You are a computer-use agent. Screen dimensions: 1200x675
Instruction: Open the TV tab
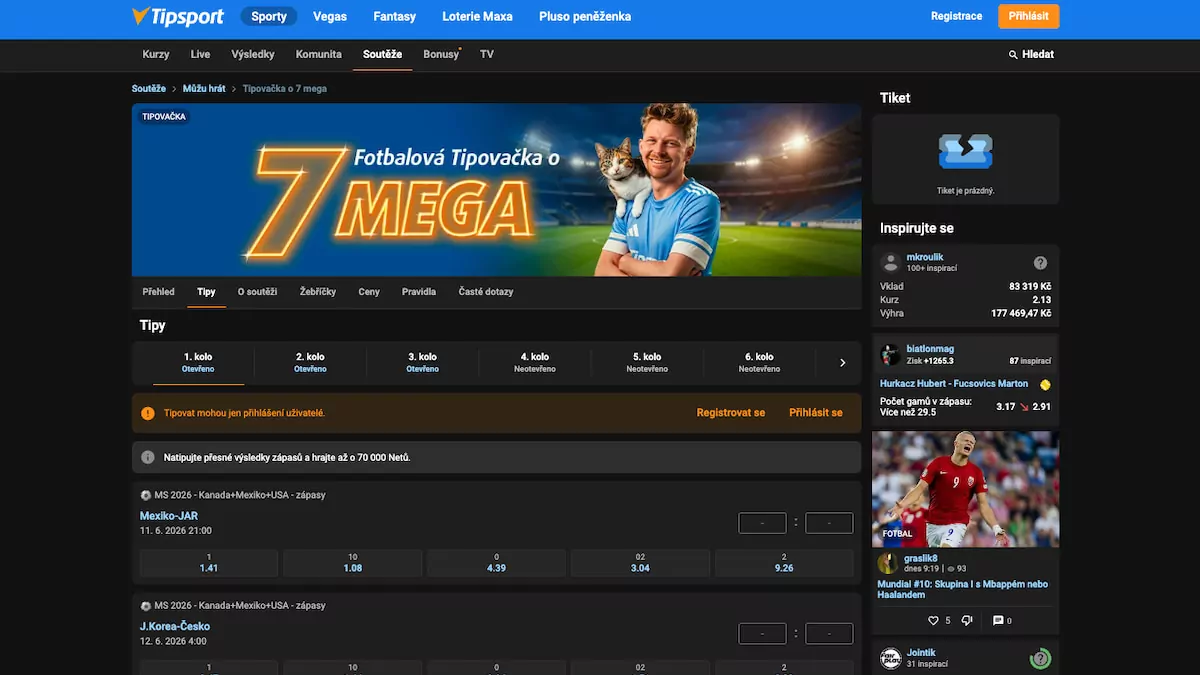click(x=487, y=54)
